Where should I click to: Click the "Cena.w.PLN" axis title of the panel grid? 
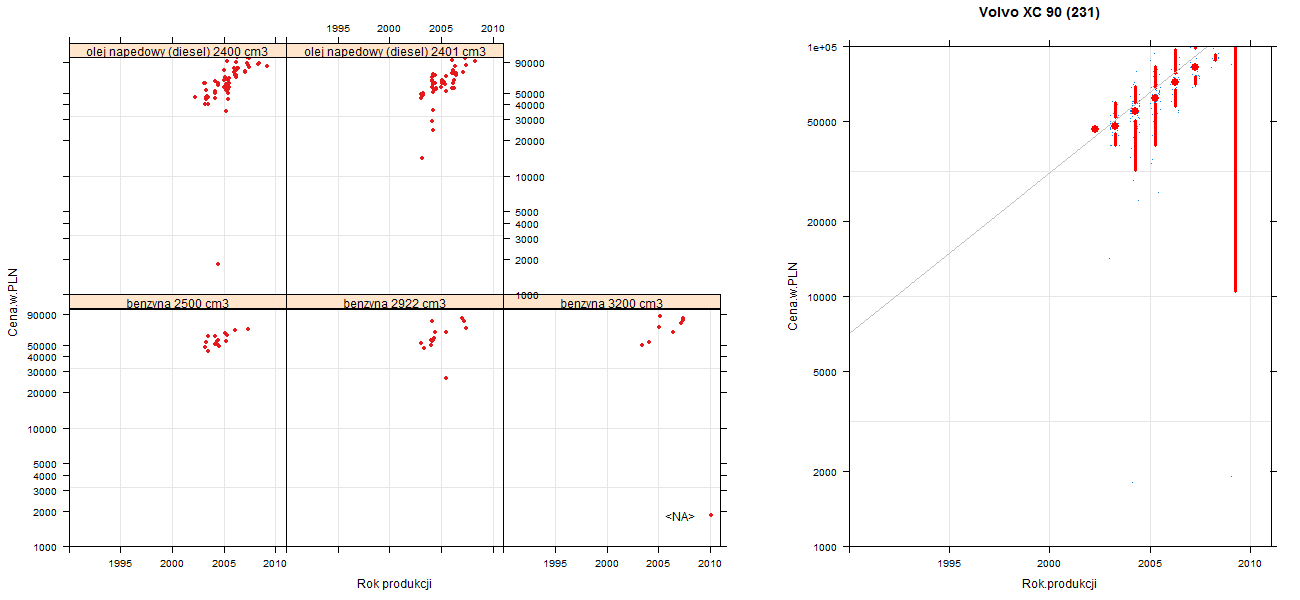point(14,303)
